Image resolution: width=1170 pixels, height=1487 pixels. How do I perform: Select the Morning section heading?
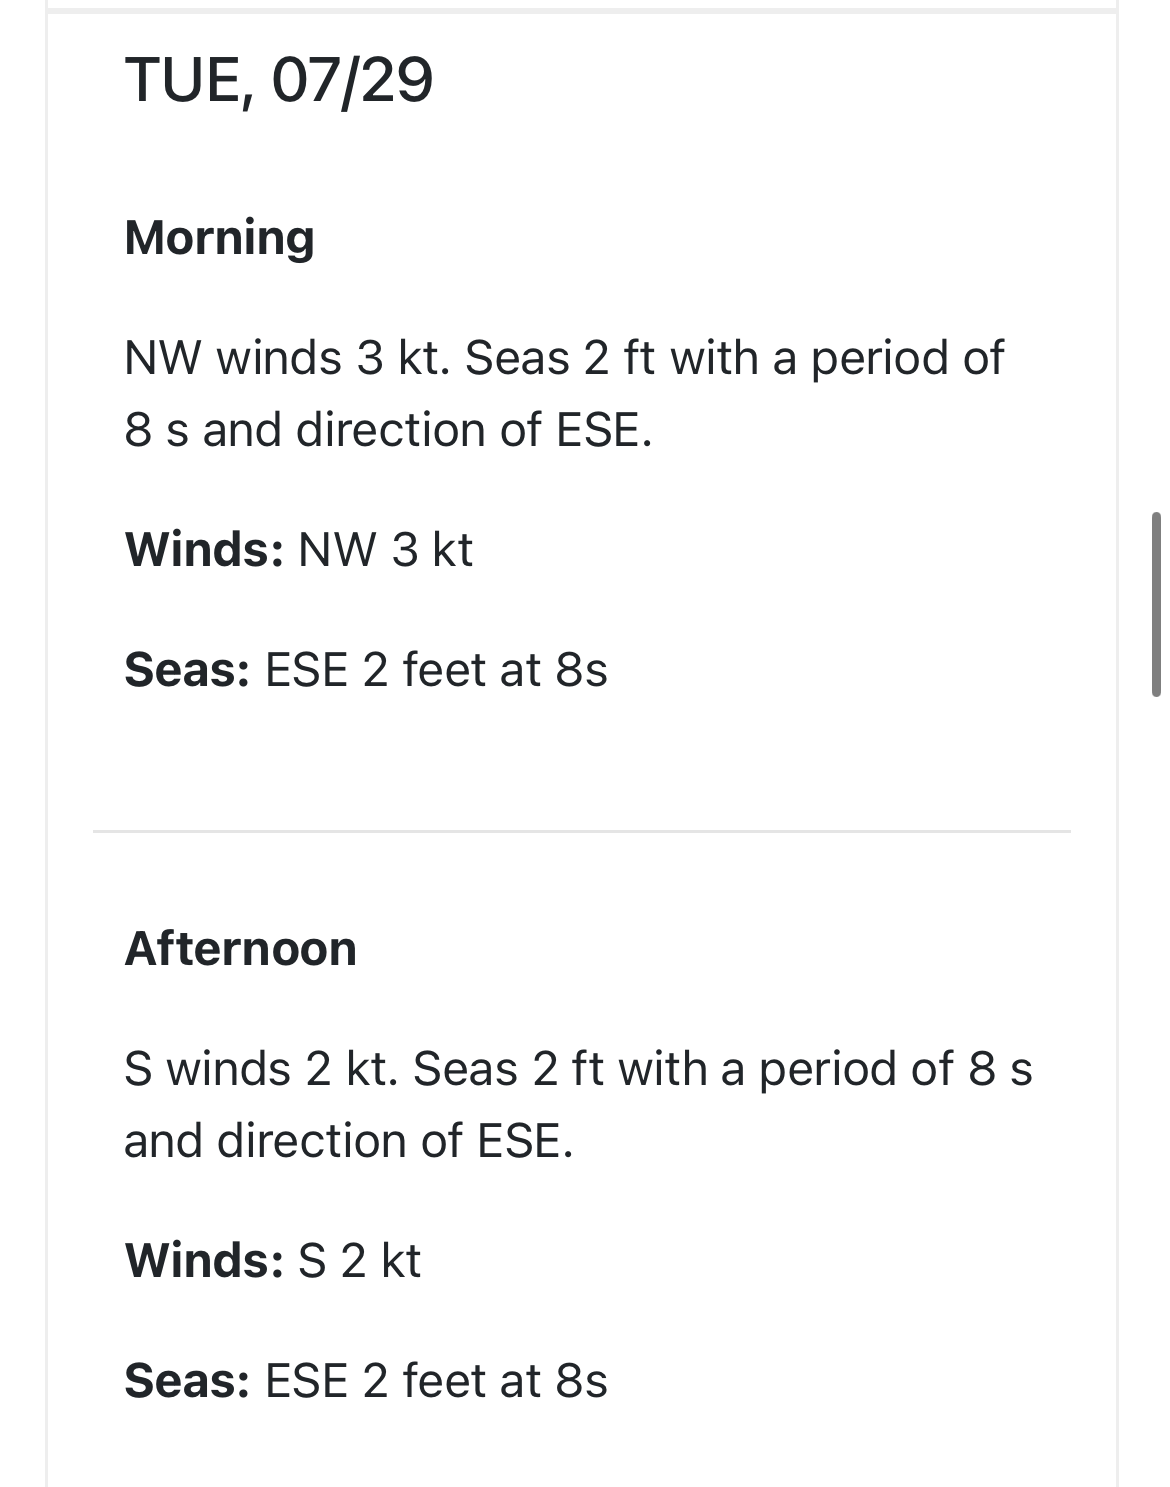tap(219, 238)
